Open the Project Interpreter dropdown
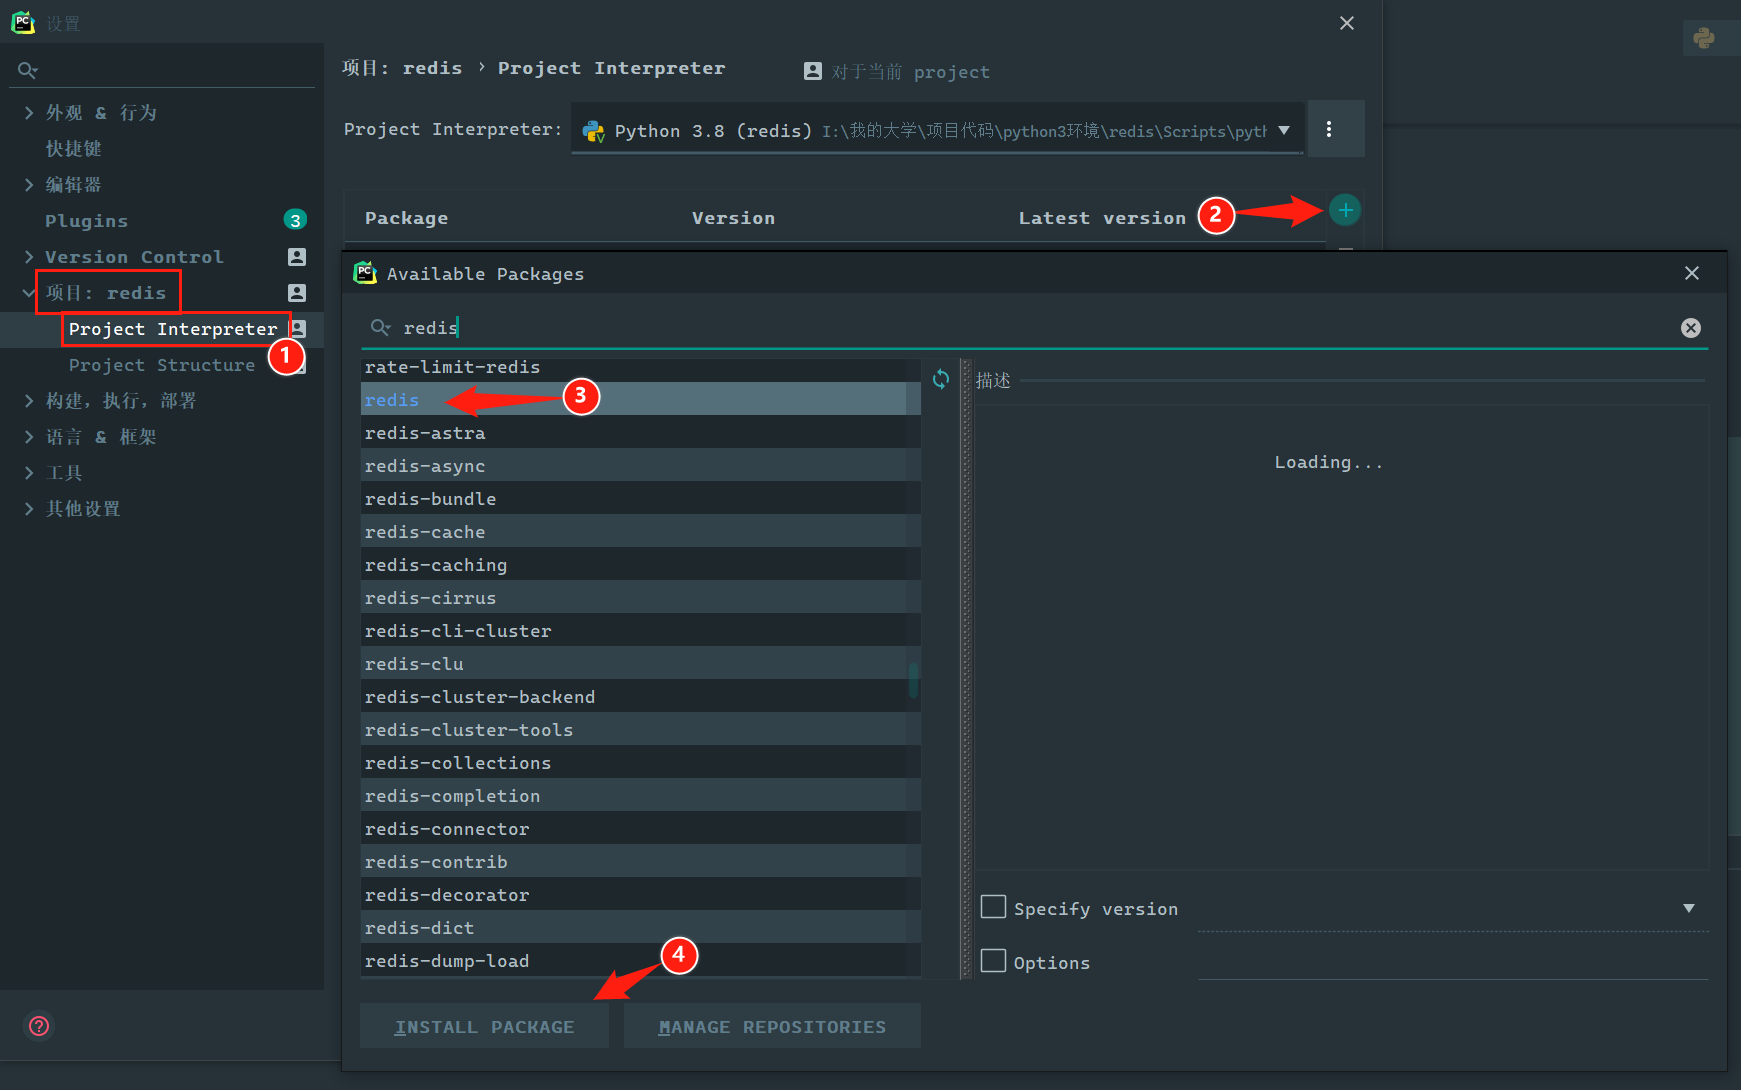 tap(1284, 130)
